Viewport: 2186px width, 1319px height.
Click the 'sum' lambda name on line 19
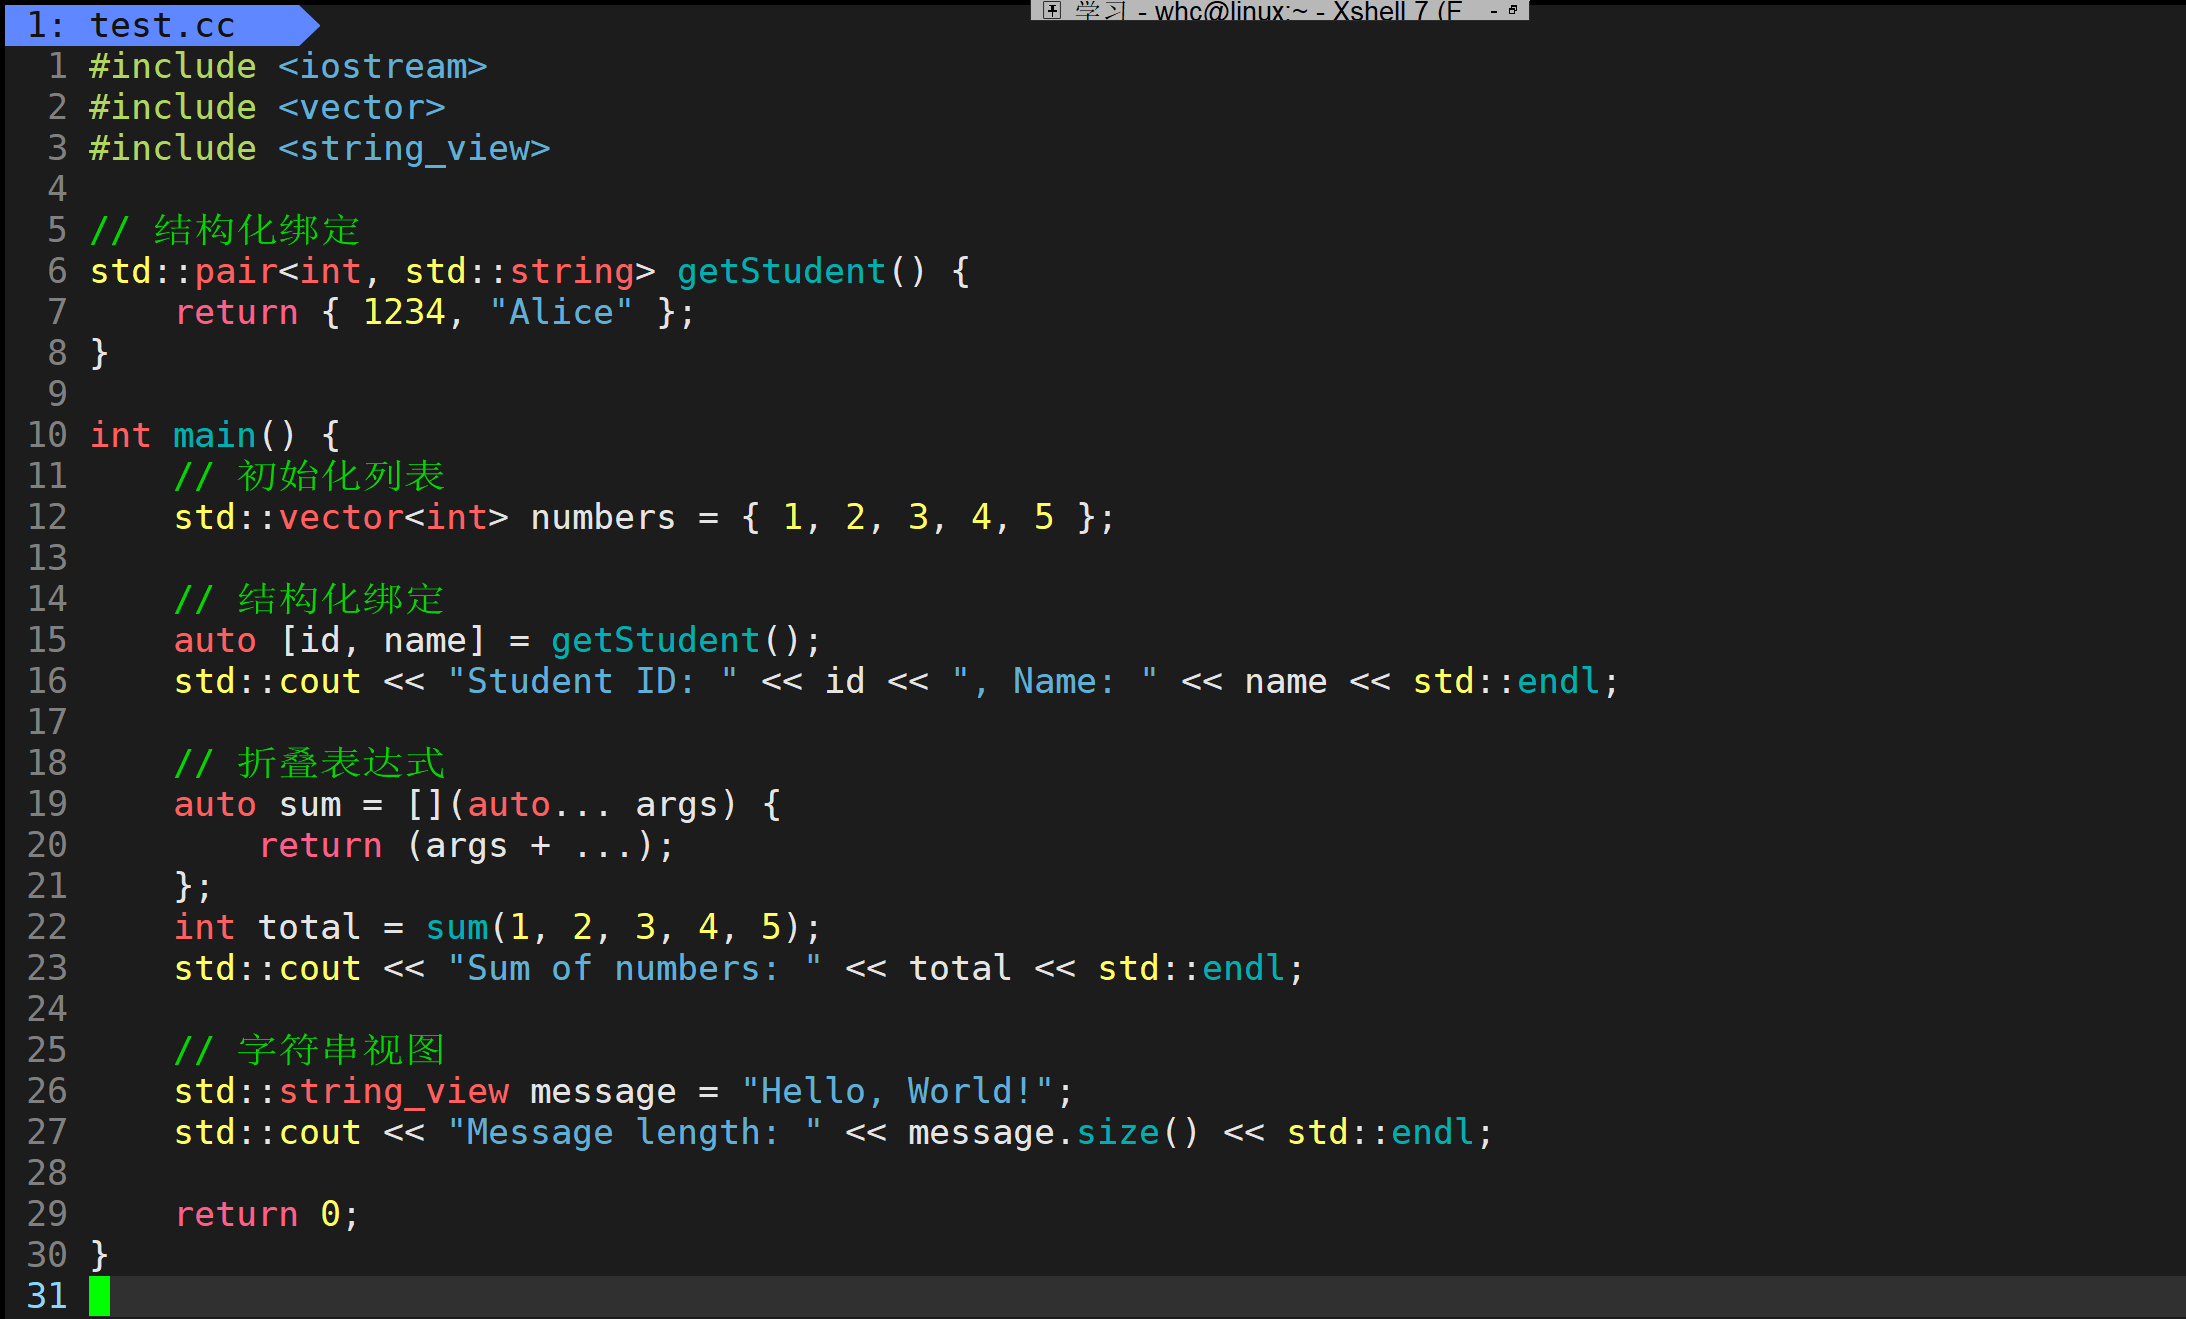[310, 804]
